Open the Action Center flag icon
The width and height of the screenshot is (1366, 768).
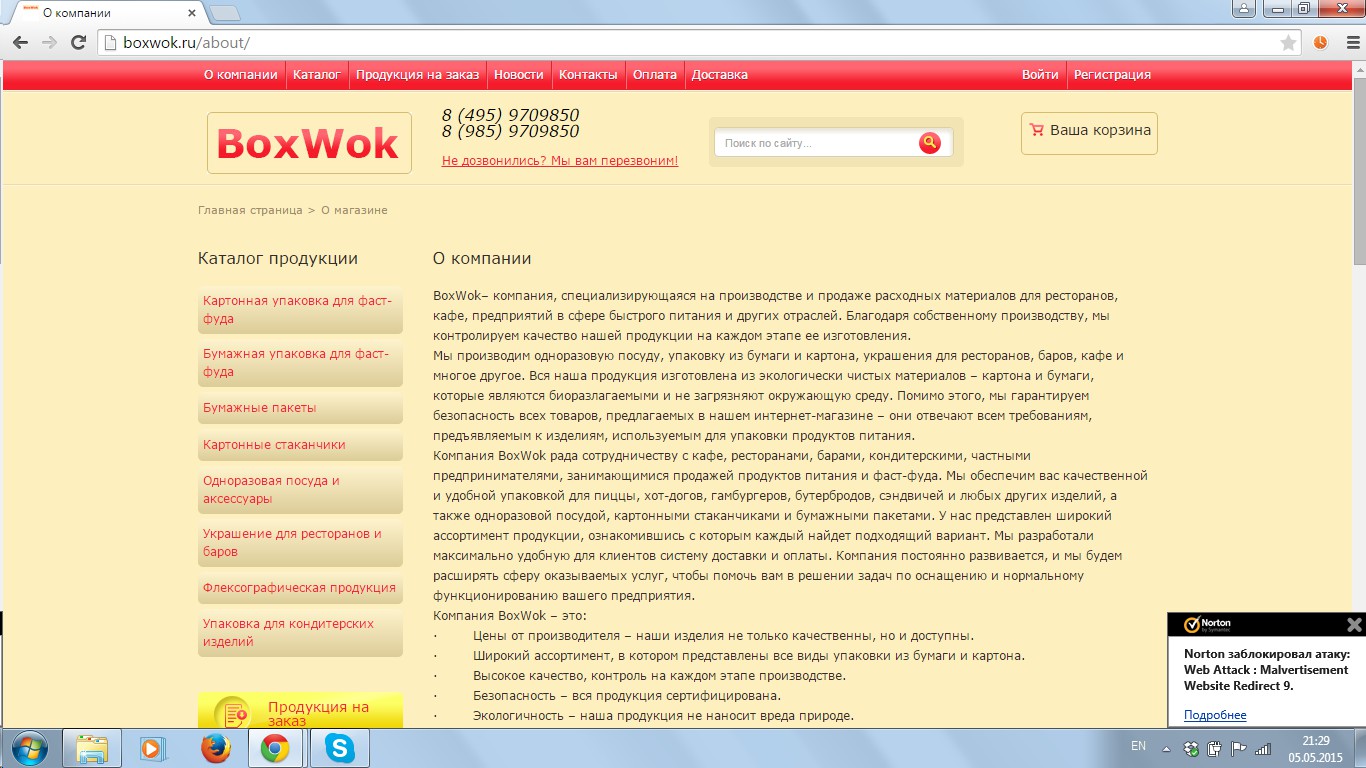click(x=1238, y=748)
